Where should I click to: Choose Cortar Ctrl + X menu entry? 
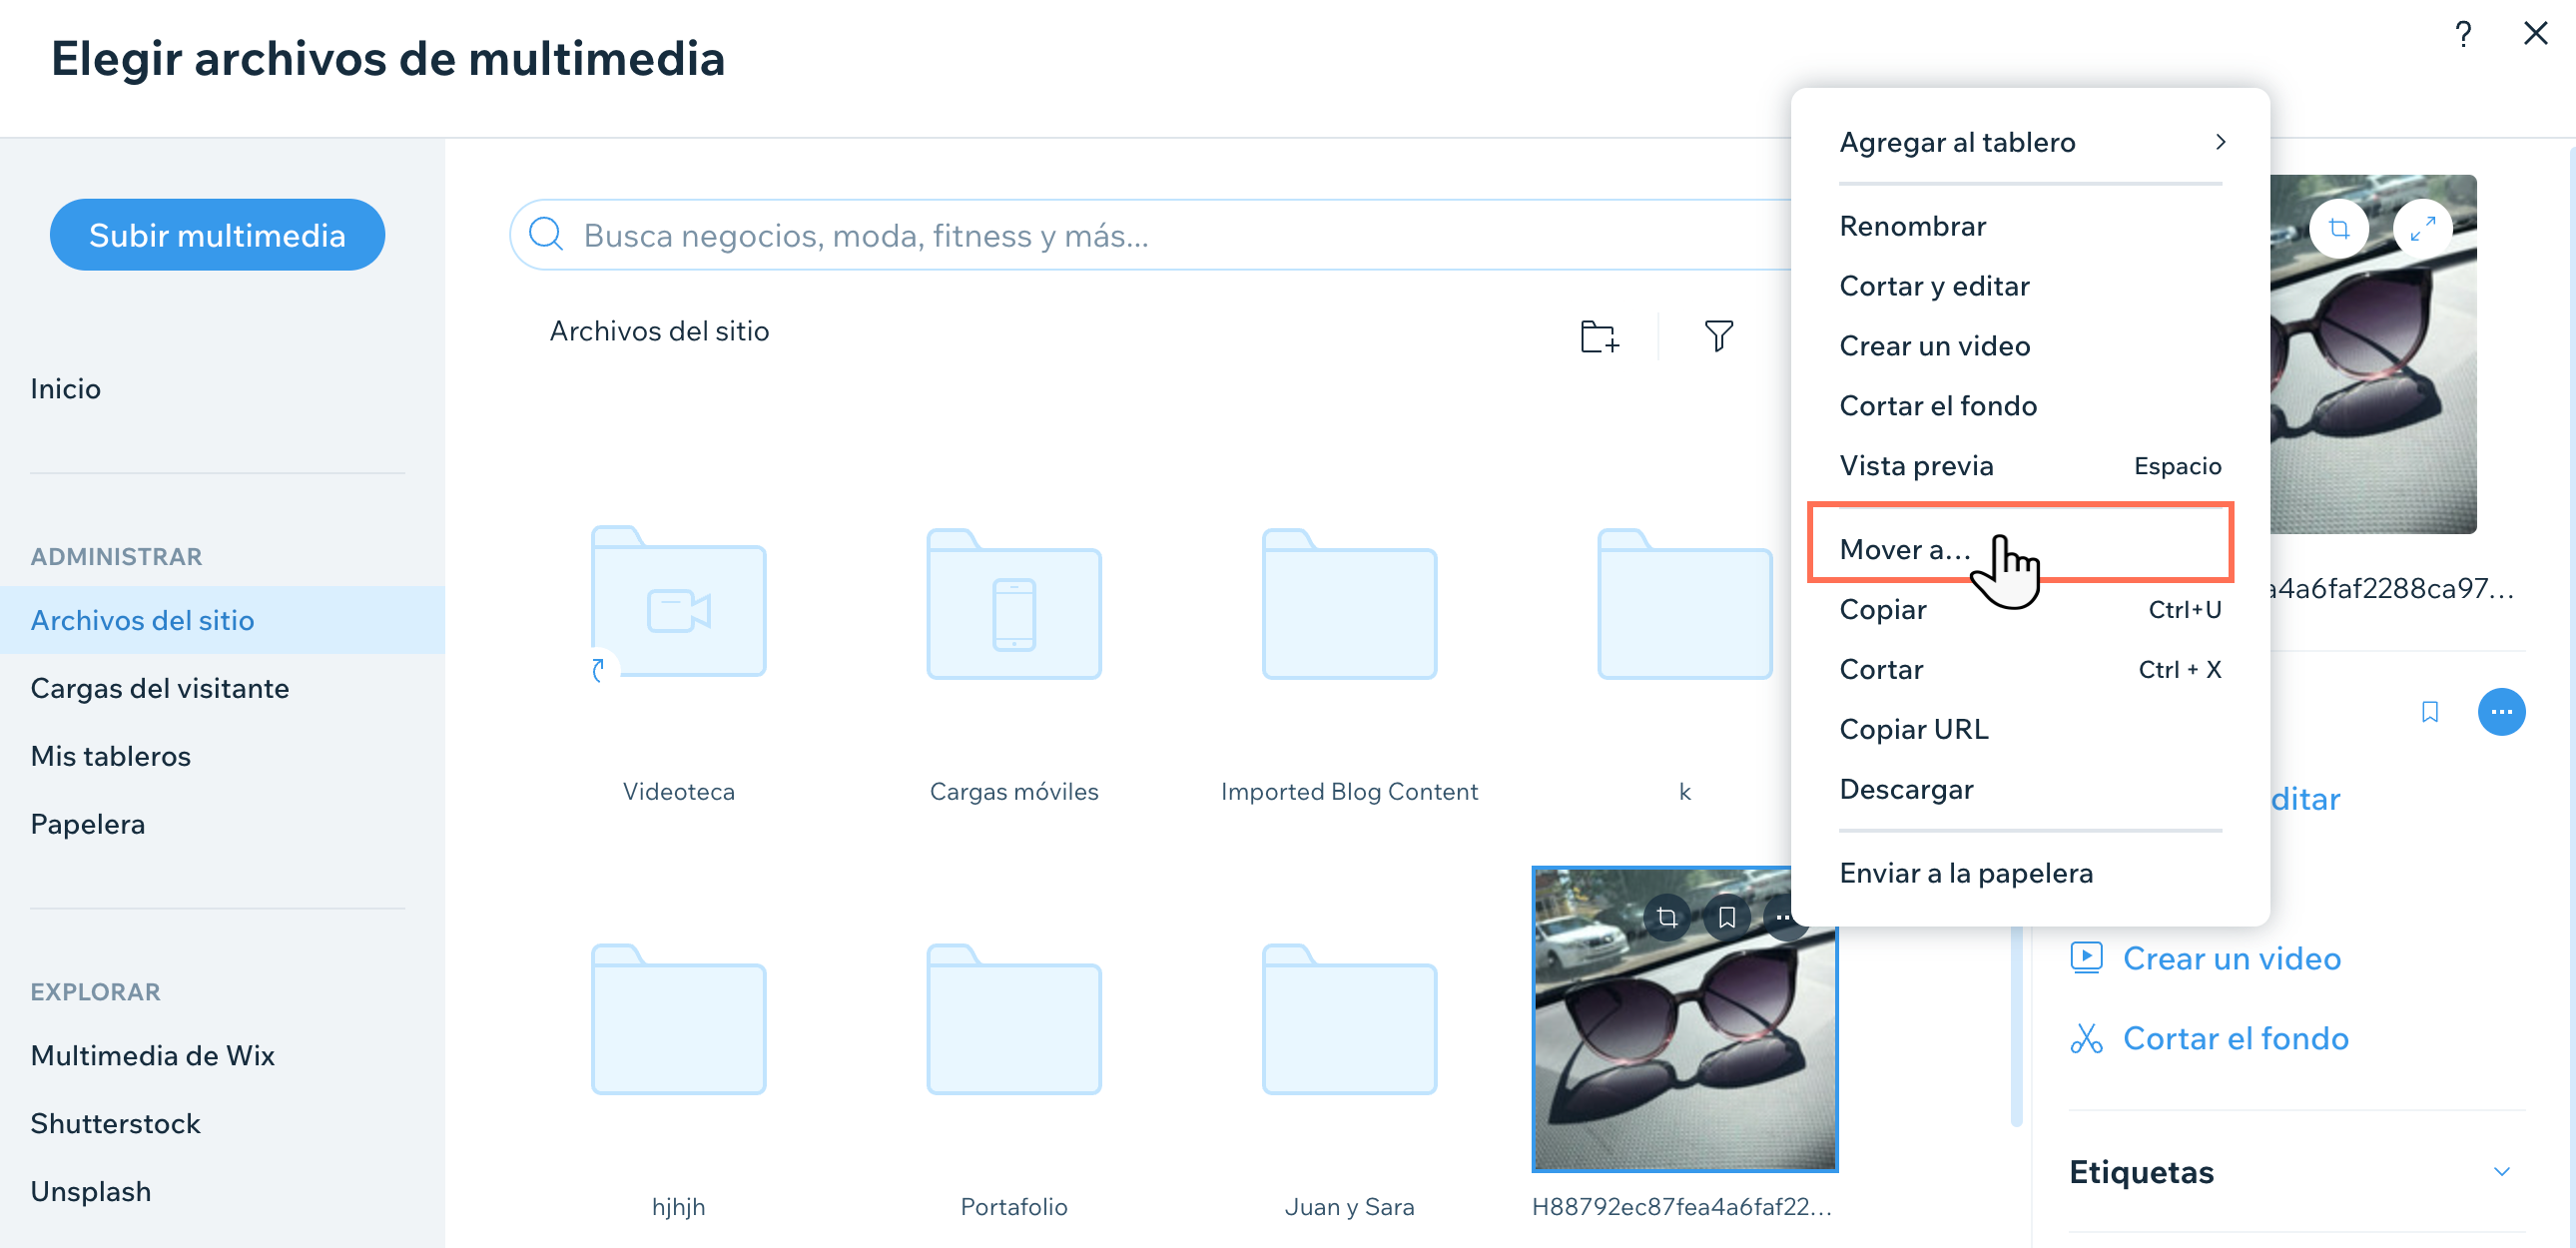2029,670
